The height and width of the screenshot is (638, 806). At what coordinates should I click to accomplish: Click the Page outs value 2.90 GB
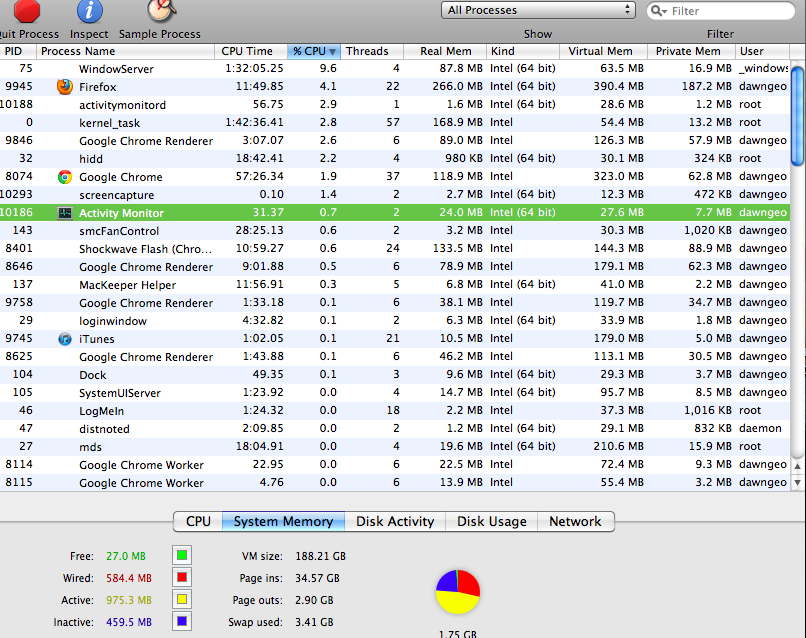(314, 600)
